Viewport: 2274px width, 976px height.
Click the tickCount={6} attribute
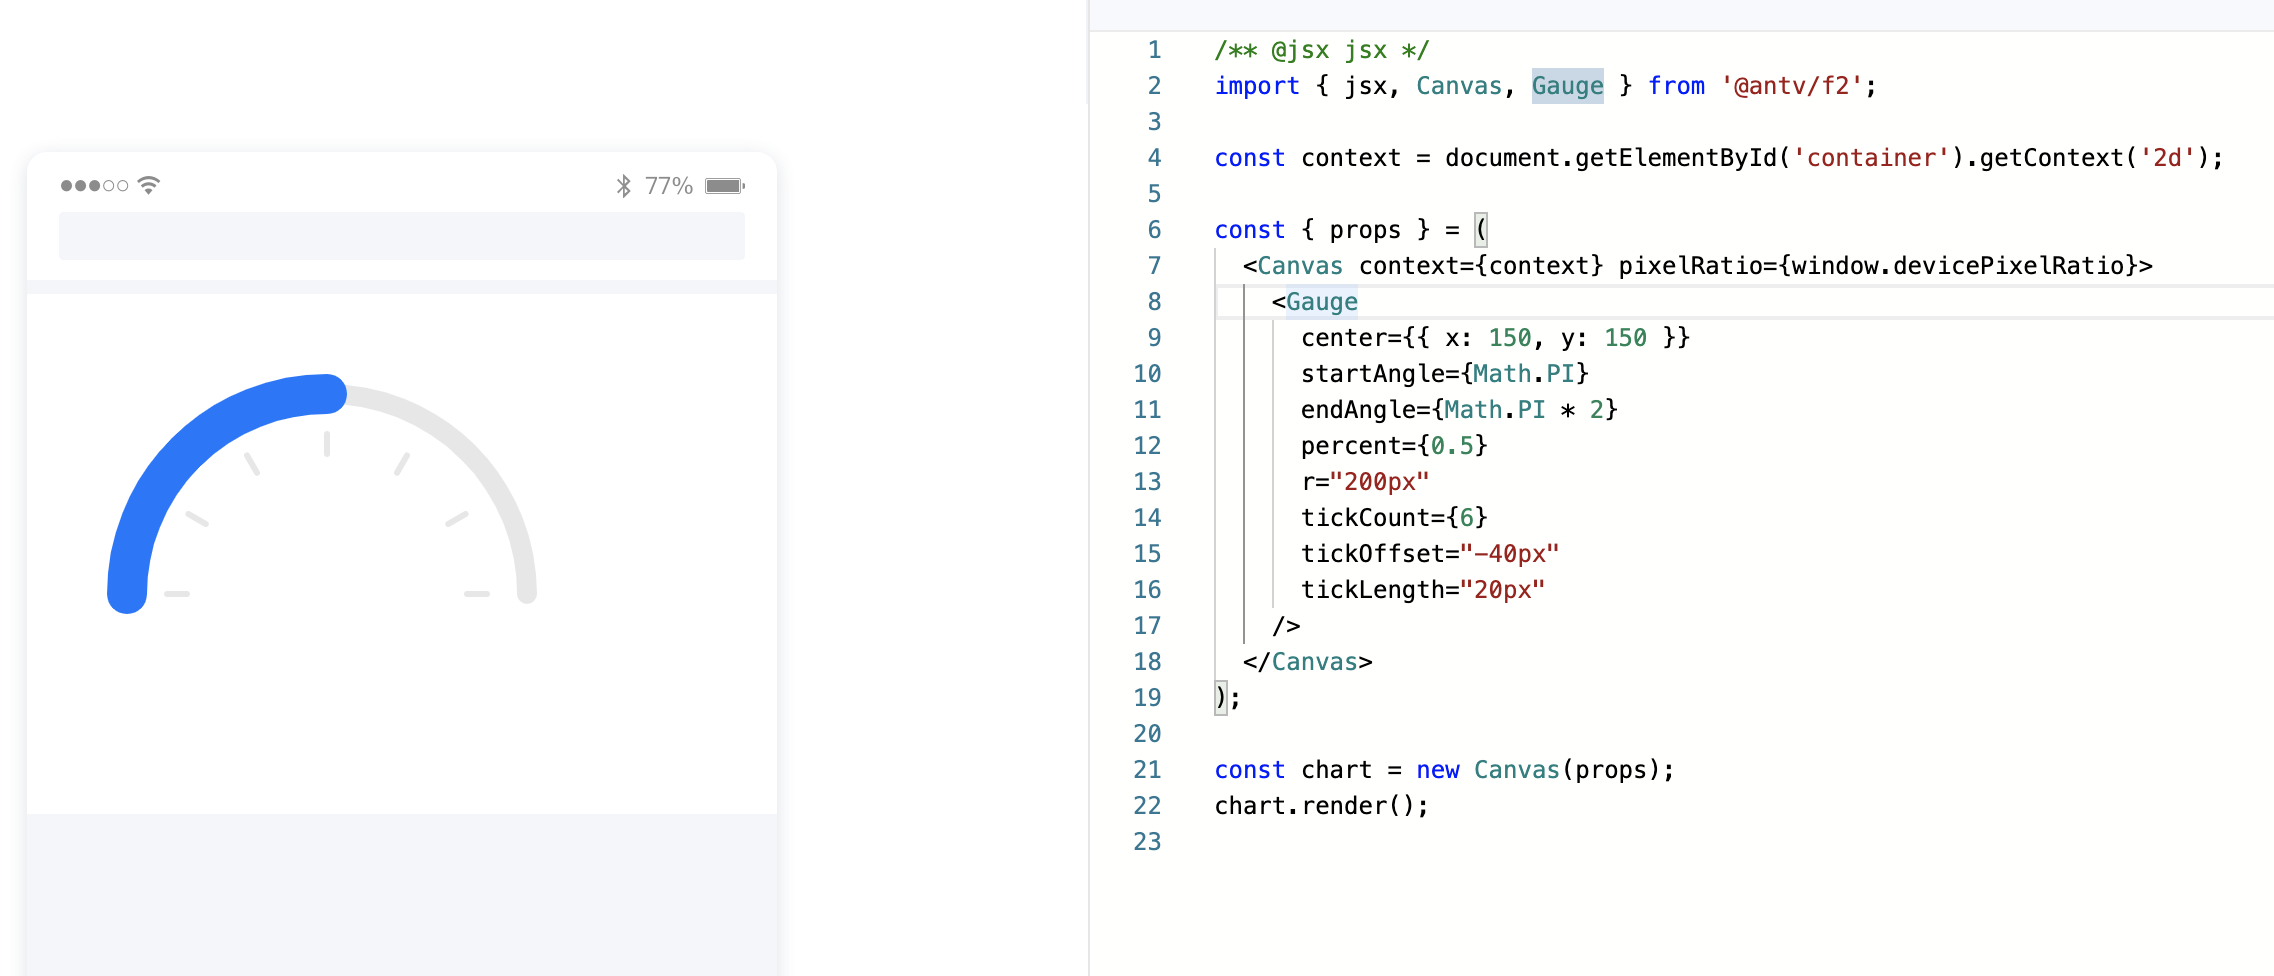tap(1394, 518)
